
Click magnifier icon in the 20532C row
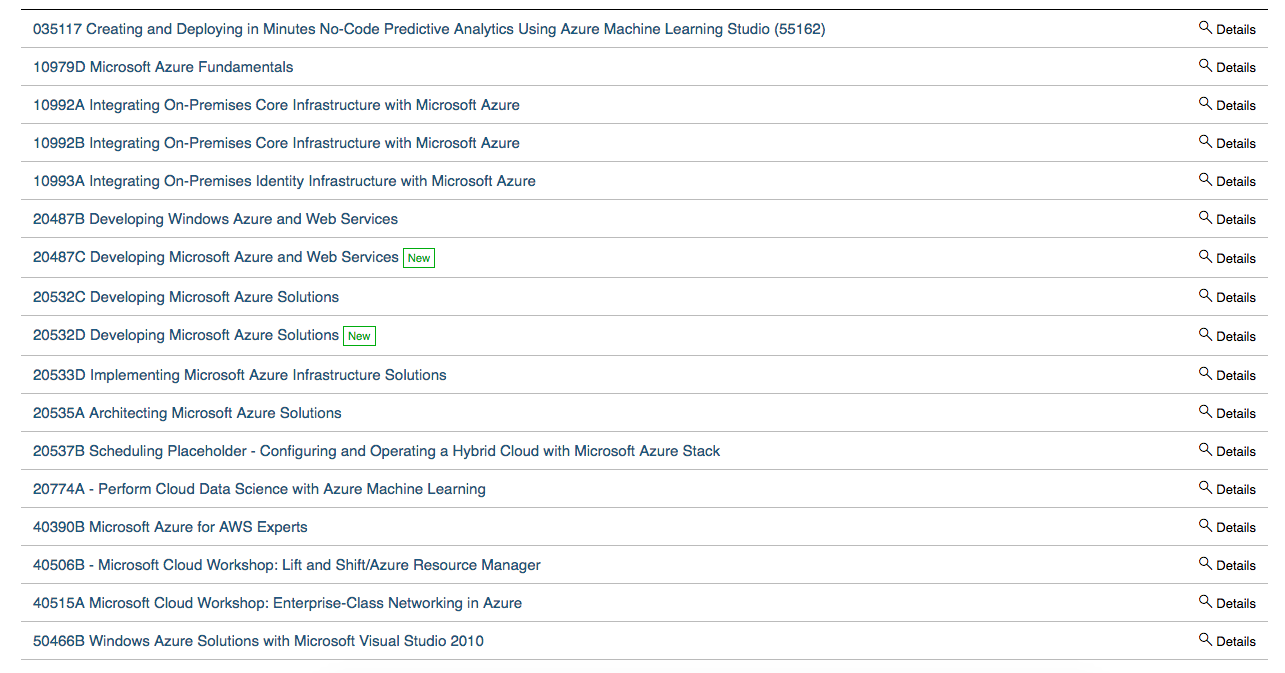[1205, 296]
